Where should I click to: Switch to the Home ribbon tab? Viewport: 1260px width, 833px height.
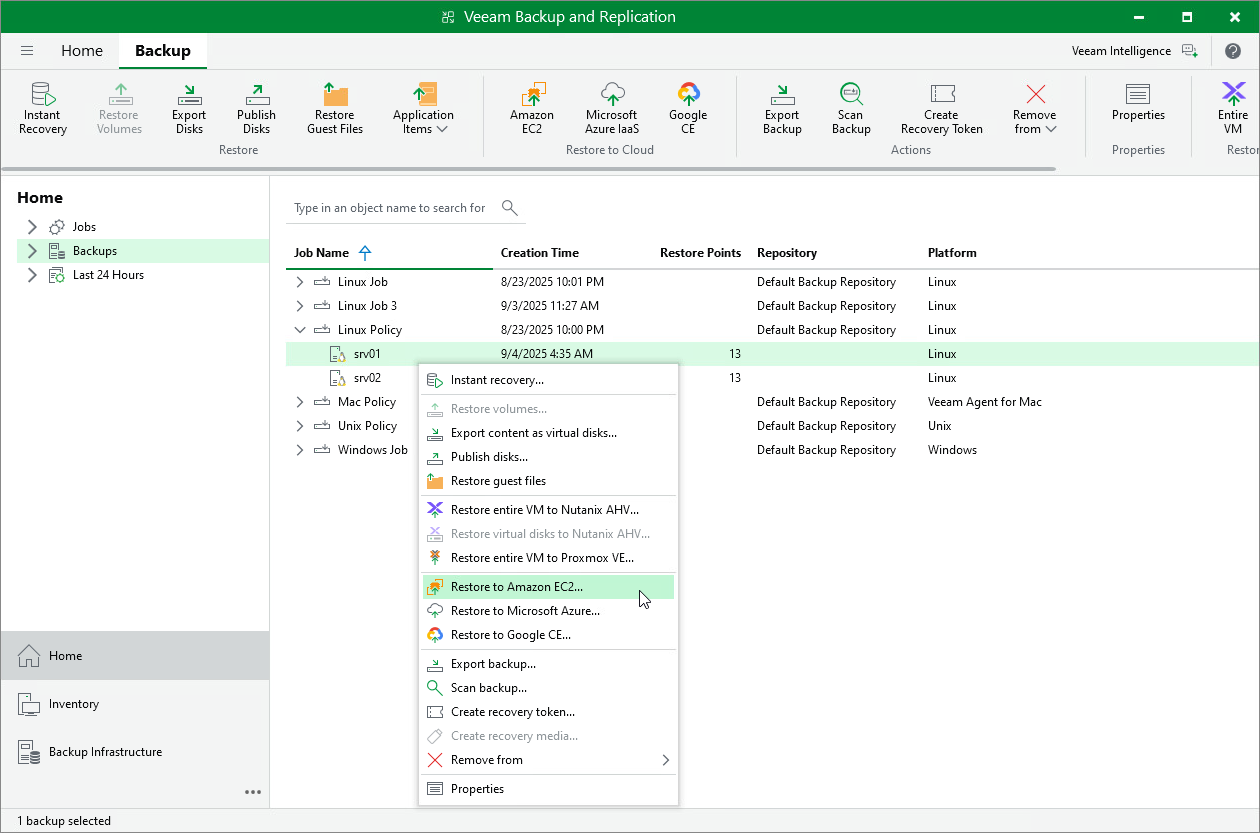point(82,50)
